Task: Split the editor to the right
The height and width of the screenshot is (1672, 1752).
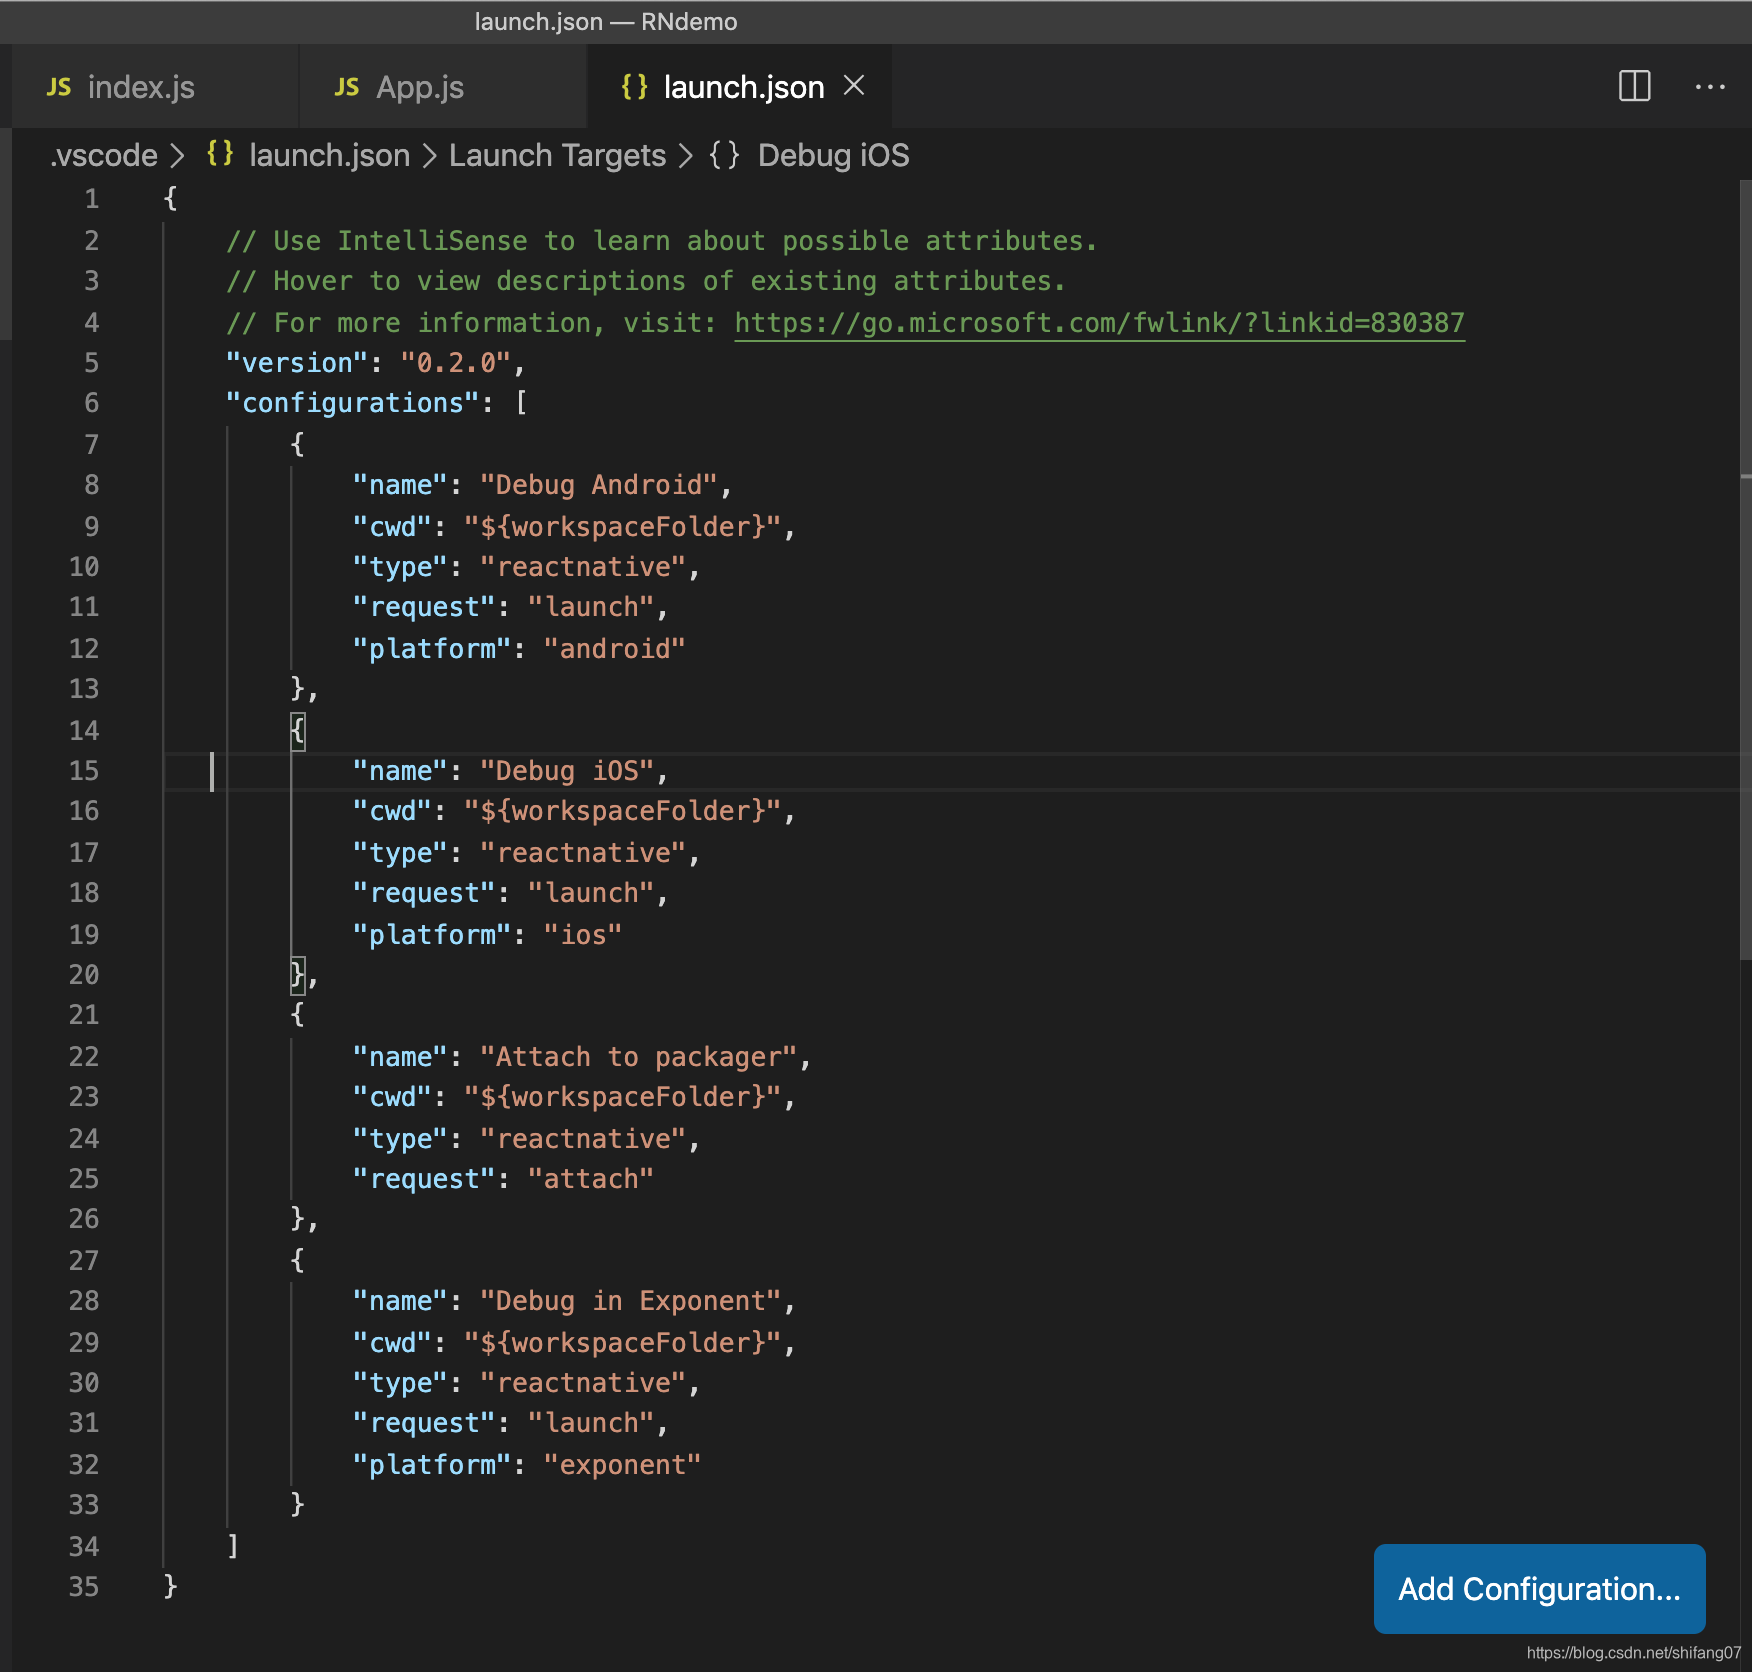Action: click(x=1634, y=86)
